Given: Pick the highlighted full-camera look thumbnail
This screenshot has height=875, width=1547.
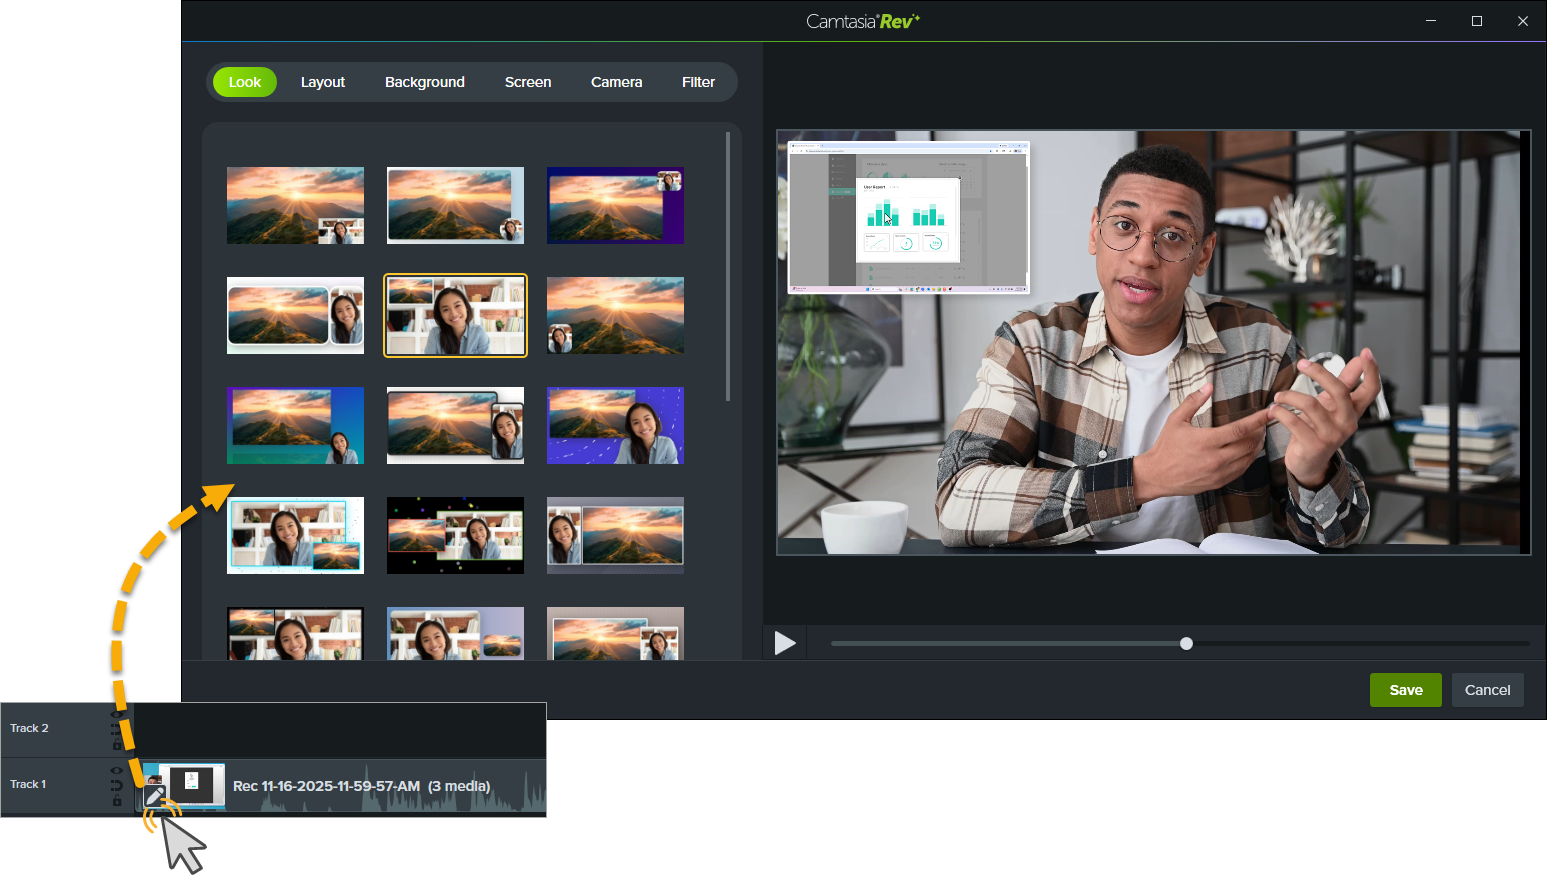Looking at the screenshot, I should (455, 315).
